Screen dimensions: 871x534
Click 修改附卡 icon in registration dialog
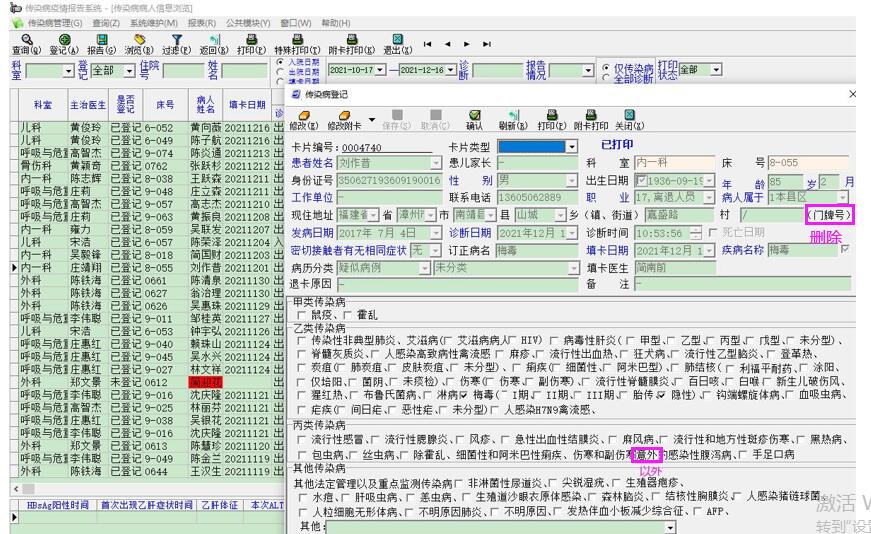click(344, 115)
